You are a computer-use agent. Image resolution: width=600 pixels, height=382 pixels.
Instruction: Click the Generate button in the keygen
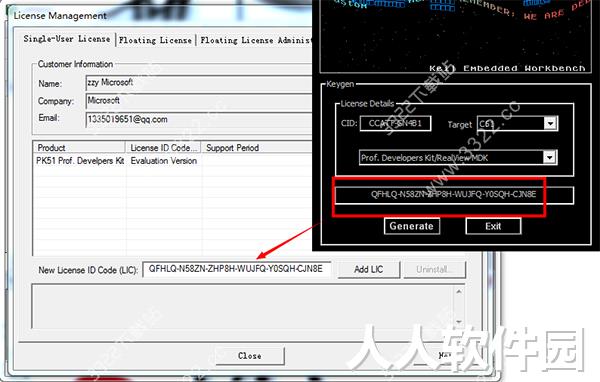pyautogui.click(x=412, y=226)
